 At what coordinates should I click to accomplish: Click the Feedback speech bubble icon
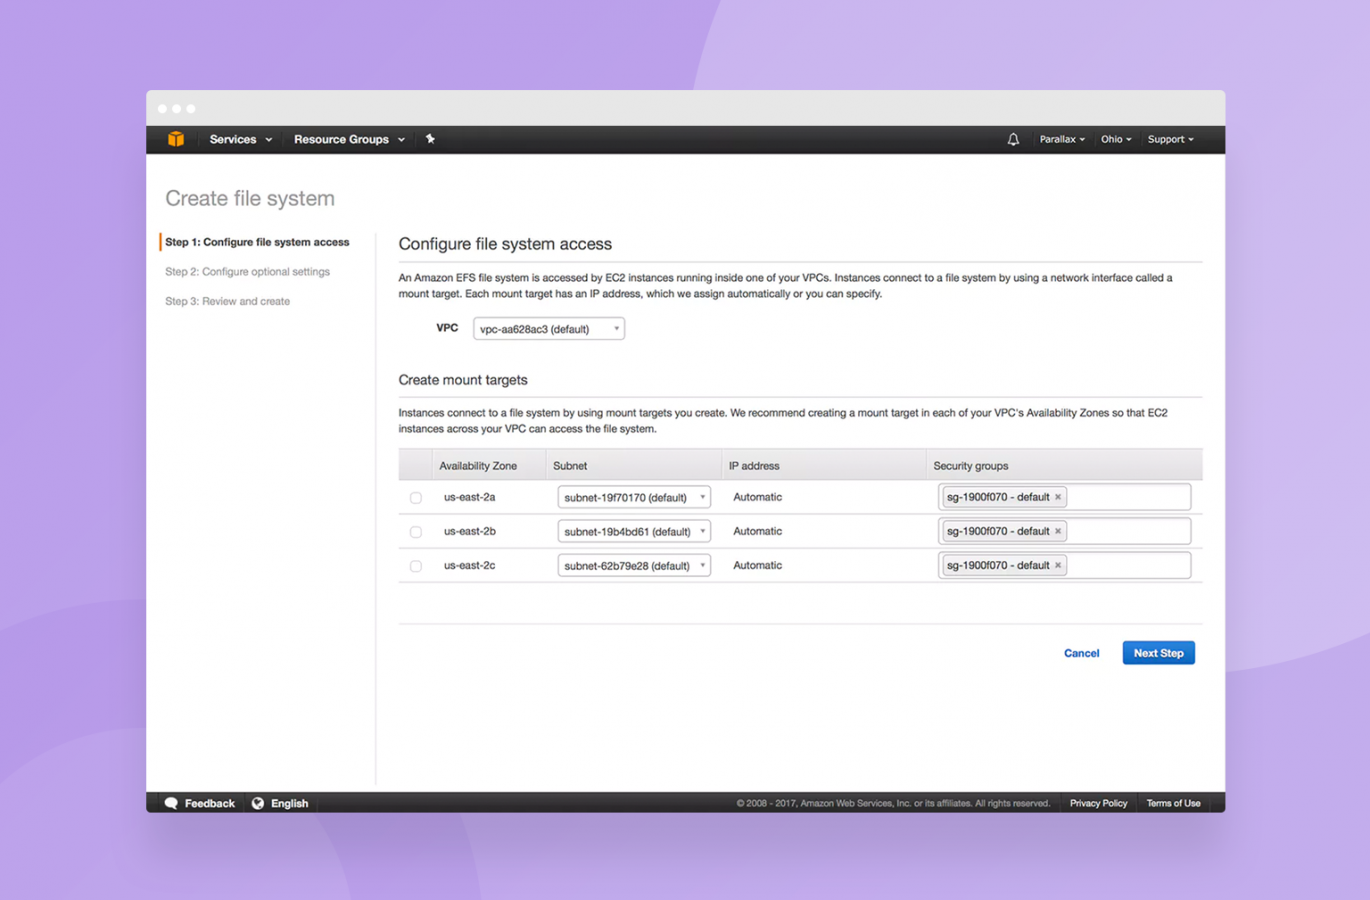pos(171,803)
